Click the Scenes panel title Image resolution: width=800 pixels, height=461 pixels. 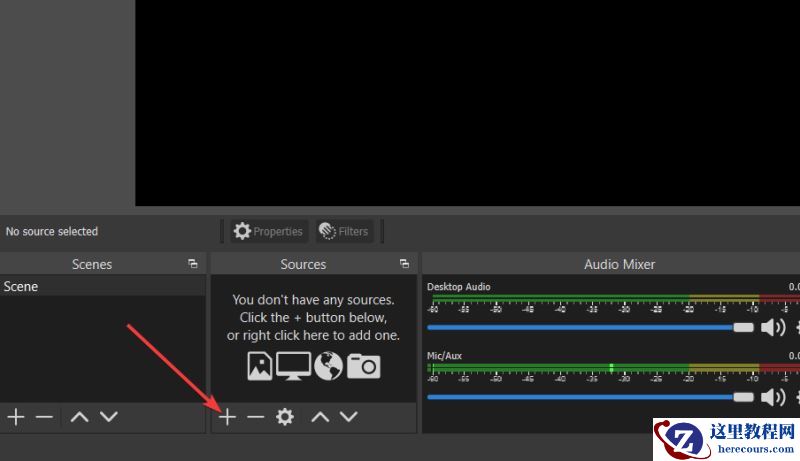[x=92, y=264]
